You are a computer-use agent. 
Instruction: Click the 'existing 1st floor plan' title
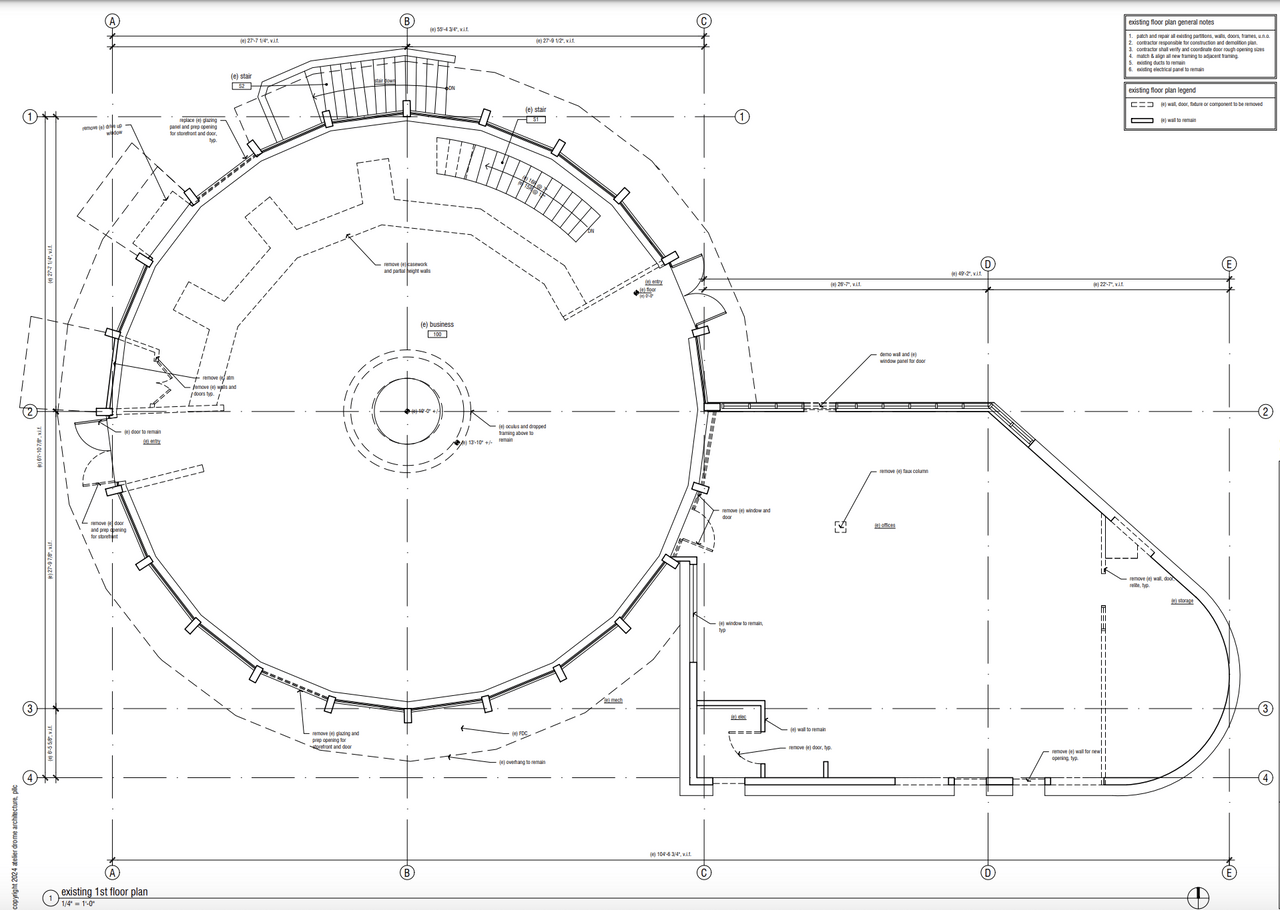104,891
